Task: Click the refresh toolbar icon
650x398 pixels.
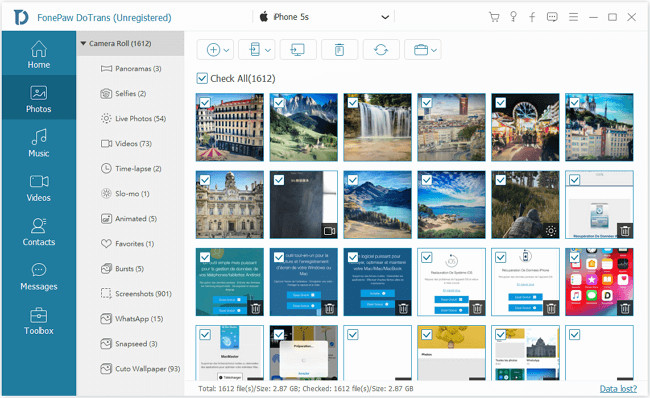Action: pyautogui.click(x=381, y=50)
